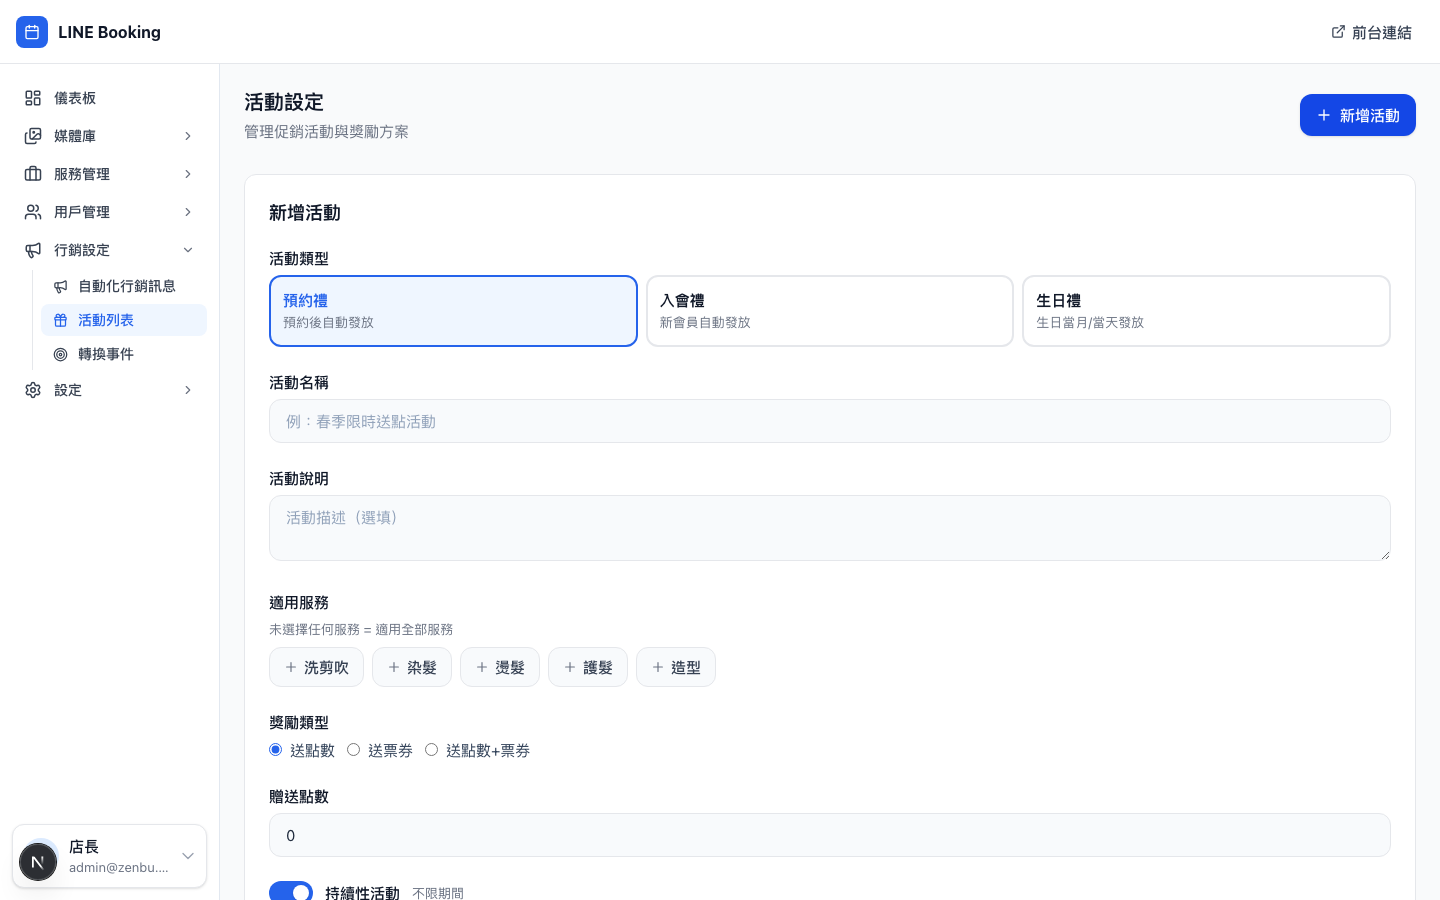Select the 生日禮 activity type card
The image size is (1440, 900).
1206,310
